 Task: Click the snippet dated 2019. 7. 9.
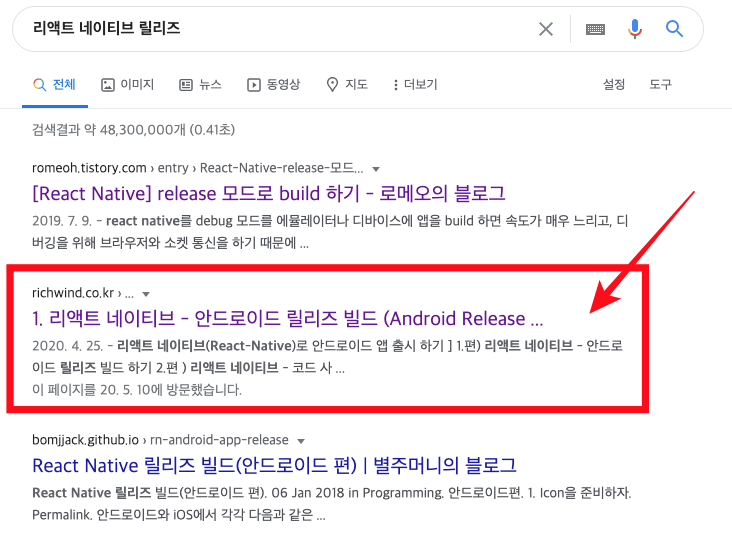330,231
